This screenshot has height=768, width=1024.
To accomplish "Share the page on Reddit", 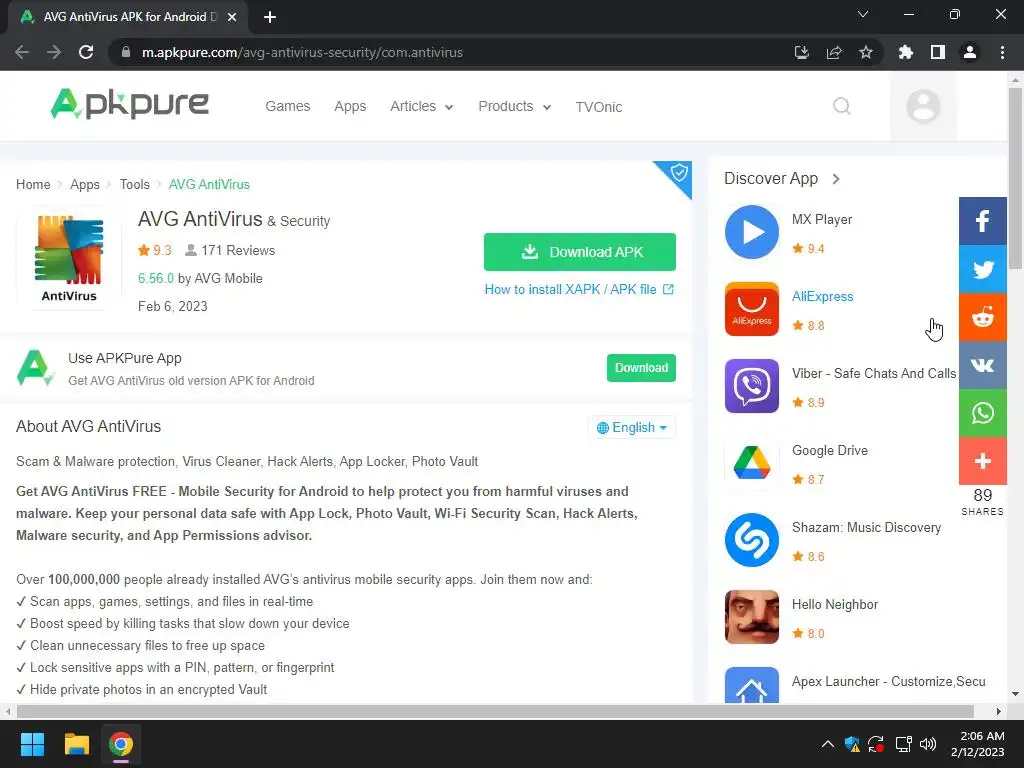I will click(982, 317).
